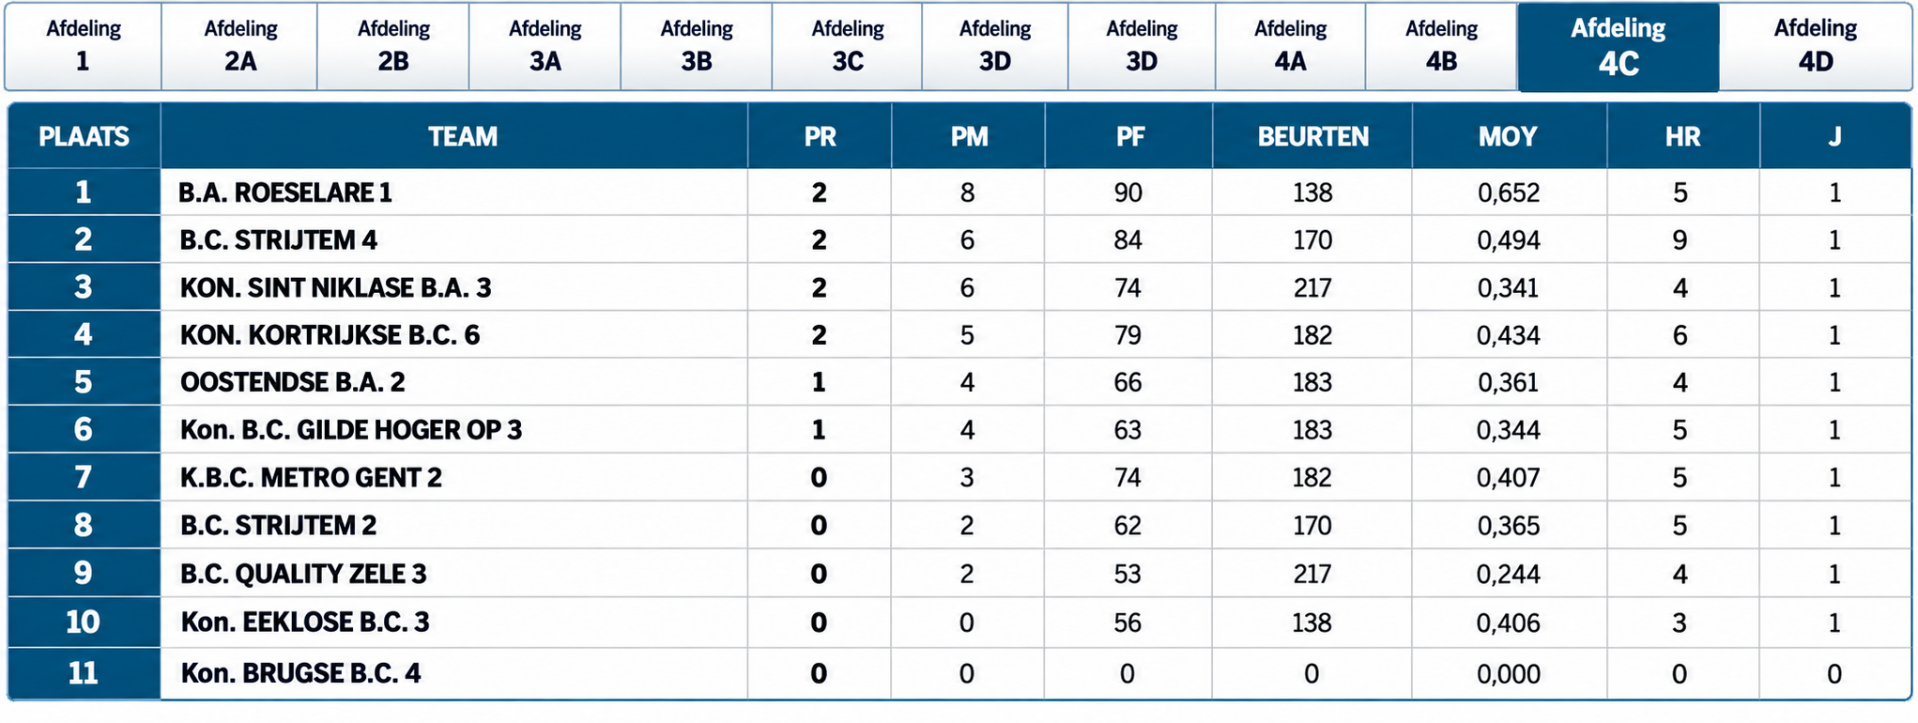Open the Afdeling 4D tab

[1815, 46]
